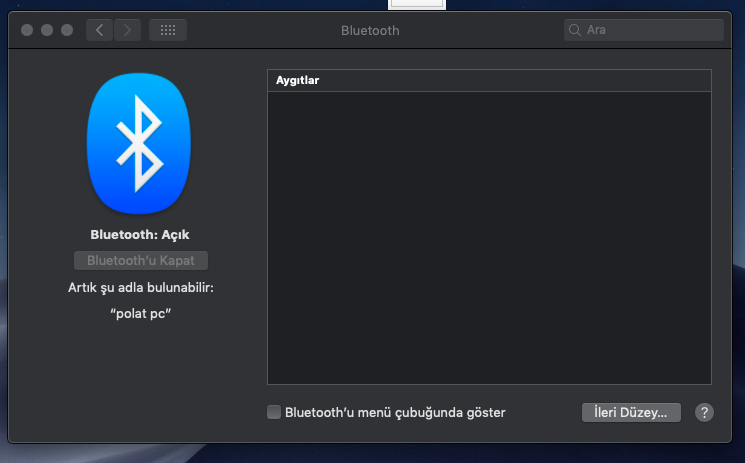The height and width of the screenshot is (463, 745).
Task: Go forward with the right chevron
Action: (127, 30)
